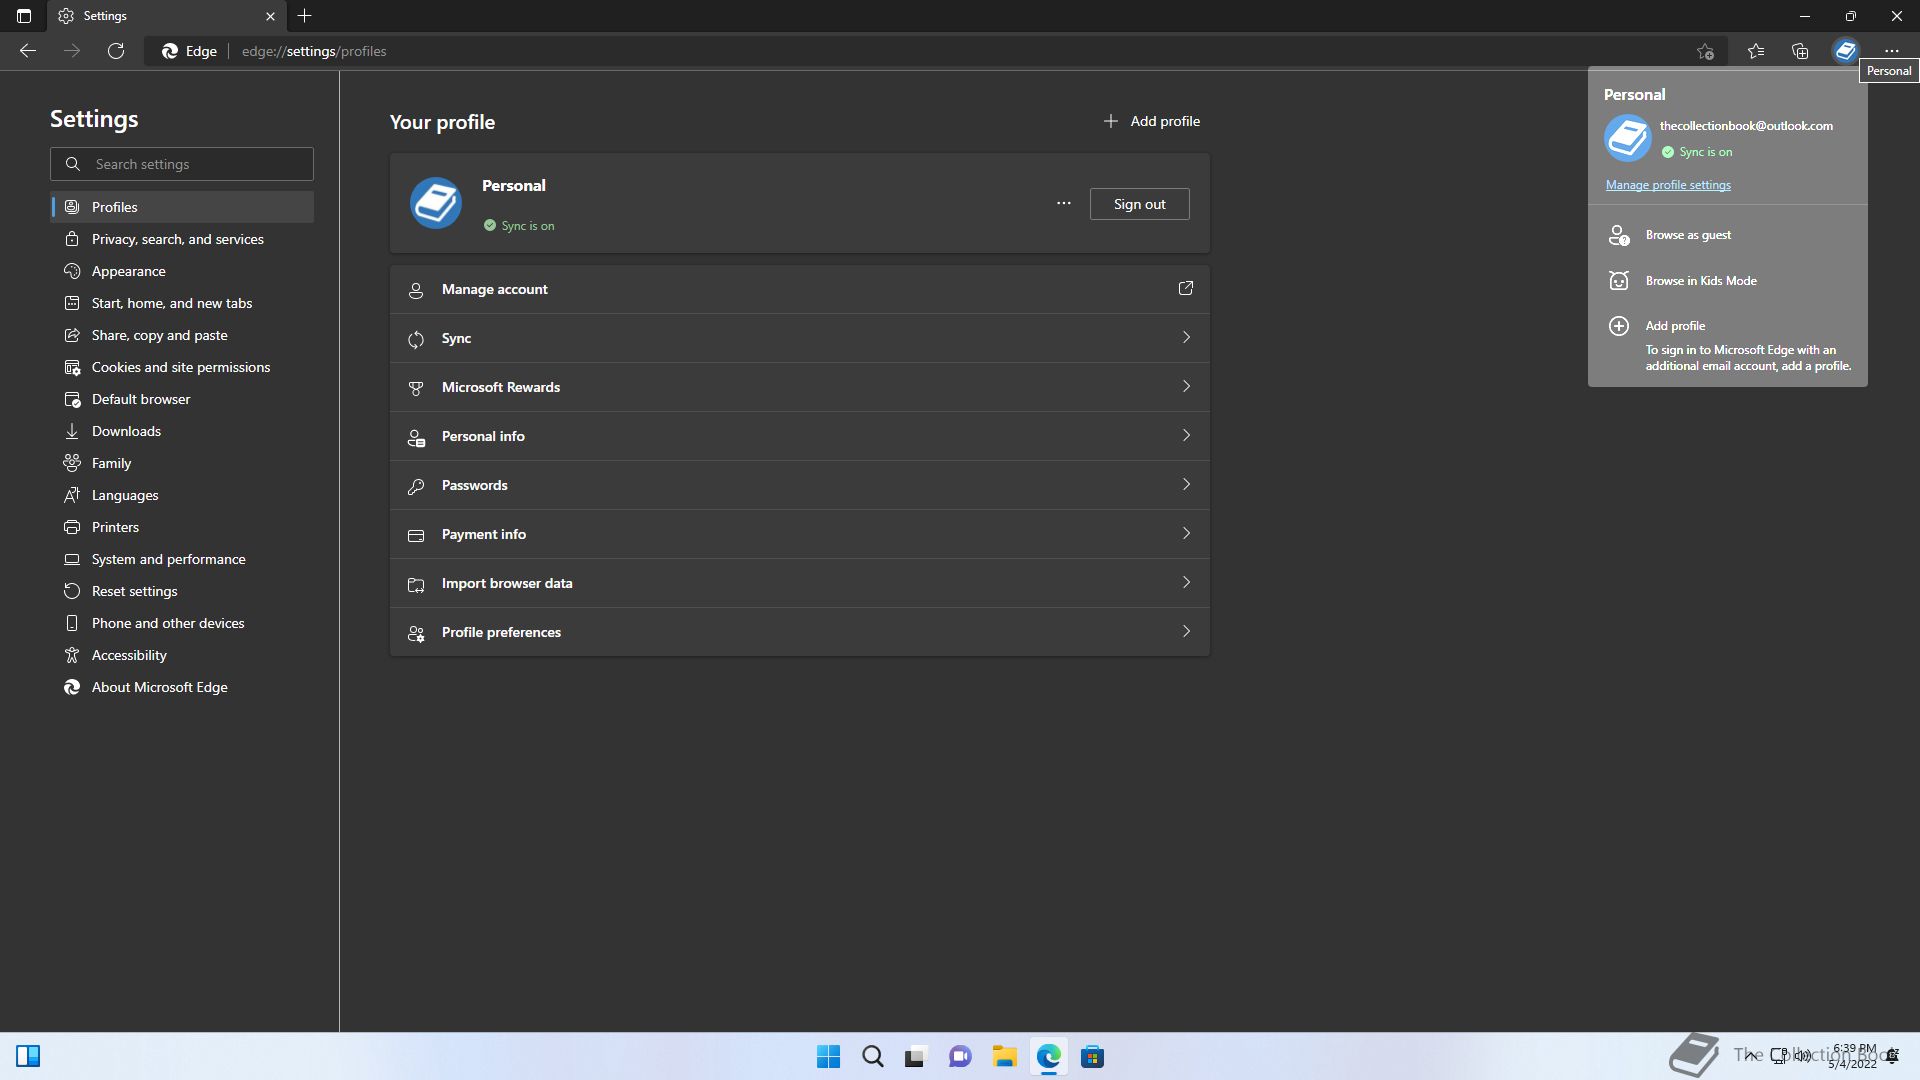
Task: Select Browse in Kids Mode
Action: [x=1727, y=281]
